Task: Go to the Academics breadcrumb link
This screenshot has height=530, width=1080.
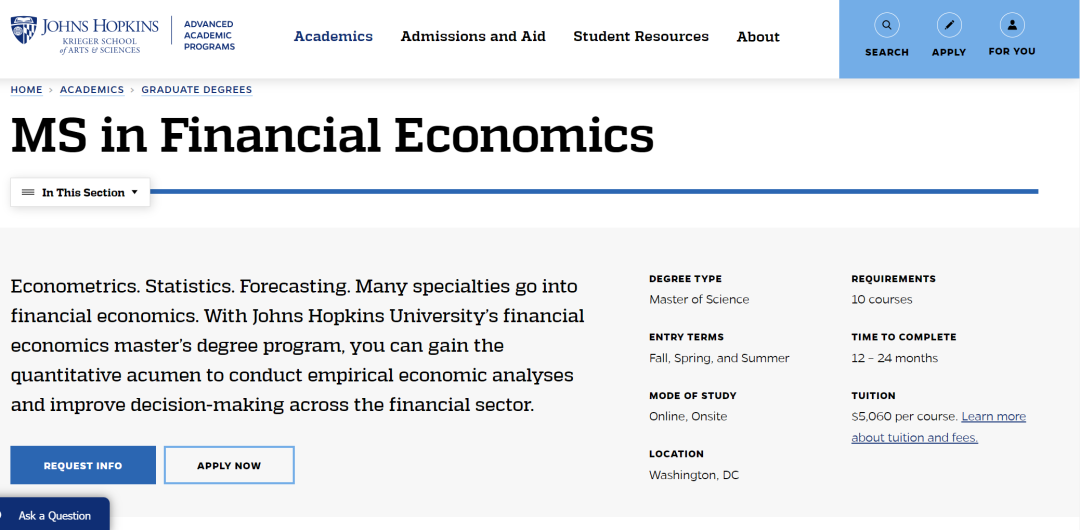Action: pos(92,90)
